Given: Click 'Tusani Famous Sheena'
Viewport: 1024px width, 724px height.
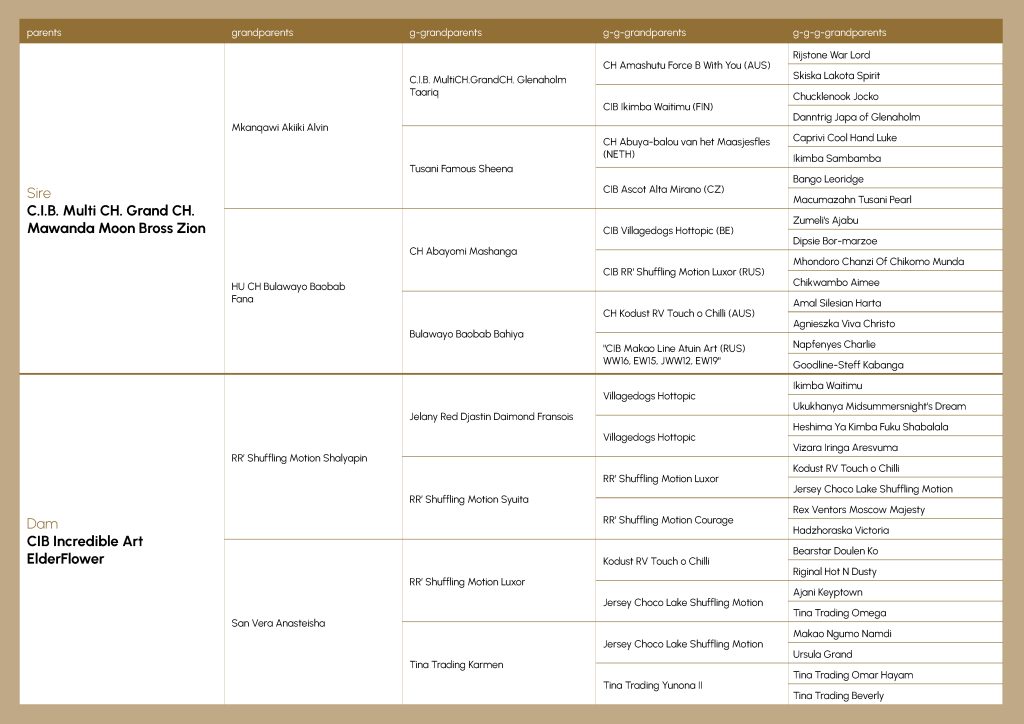Looking at the screenshot, I should [461, 168].
